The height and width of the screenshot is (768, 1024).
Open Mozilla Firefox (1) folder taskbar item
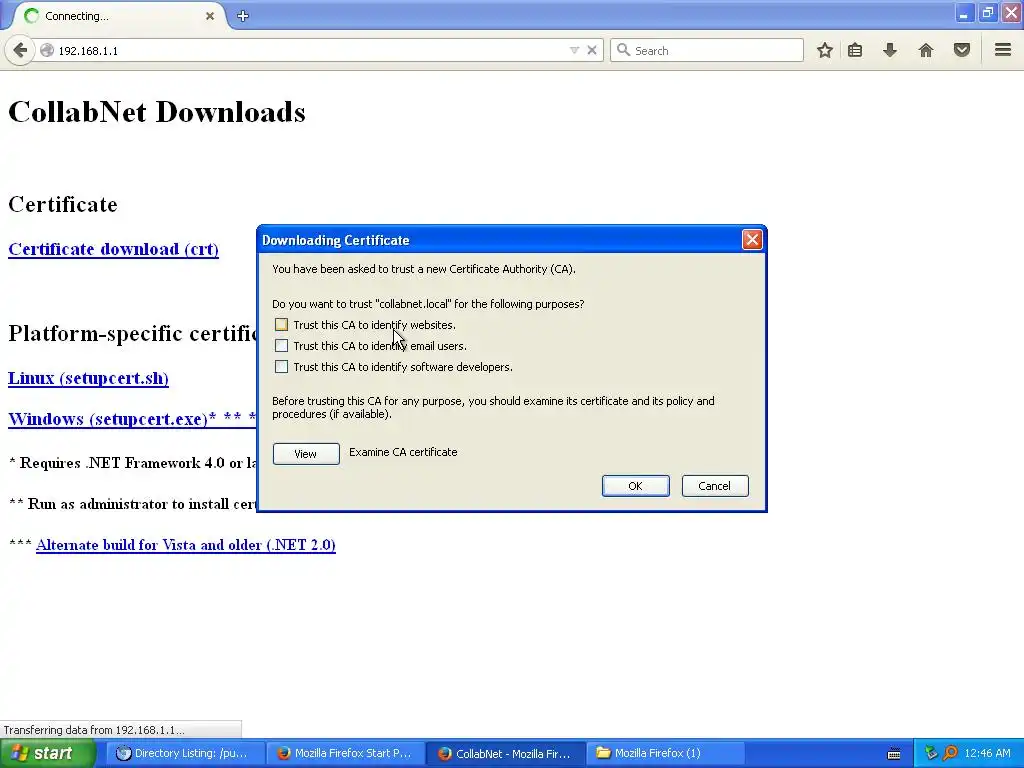coord(665,753)
